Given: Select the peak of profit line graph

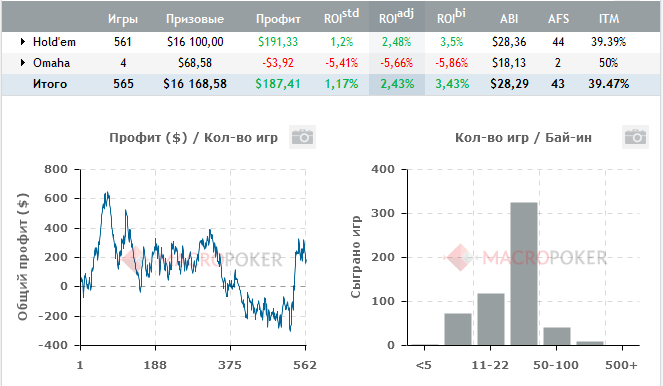Looking at the screenshot, I should pos(107,193).
